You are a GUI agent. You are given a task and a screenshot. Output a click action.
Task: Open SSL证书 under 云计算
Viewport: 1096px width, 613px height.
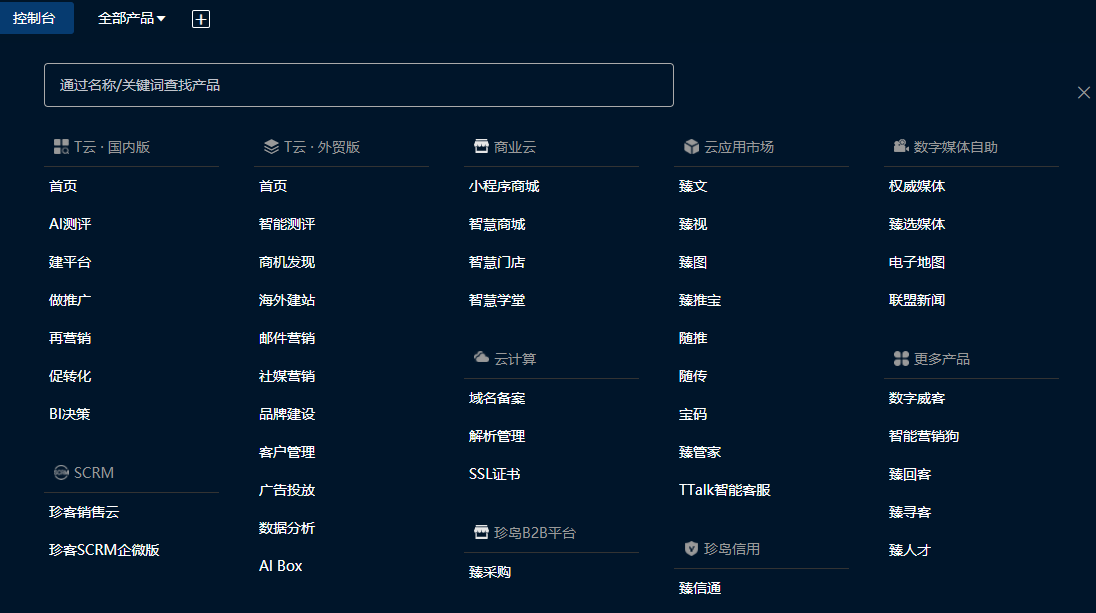coord(494,474)
